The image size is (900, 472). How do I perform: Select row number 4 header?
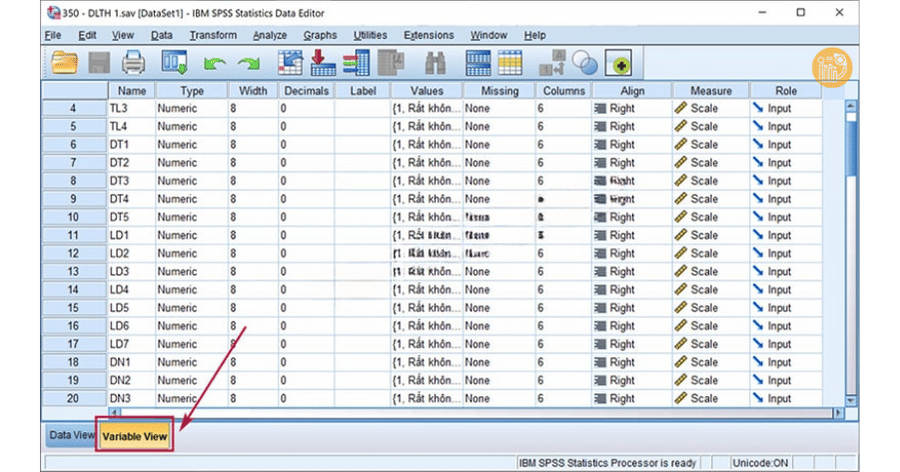[x=74, y=108]
